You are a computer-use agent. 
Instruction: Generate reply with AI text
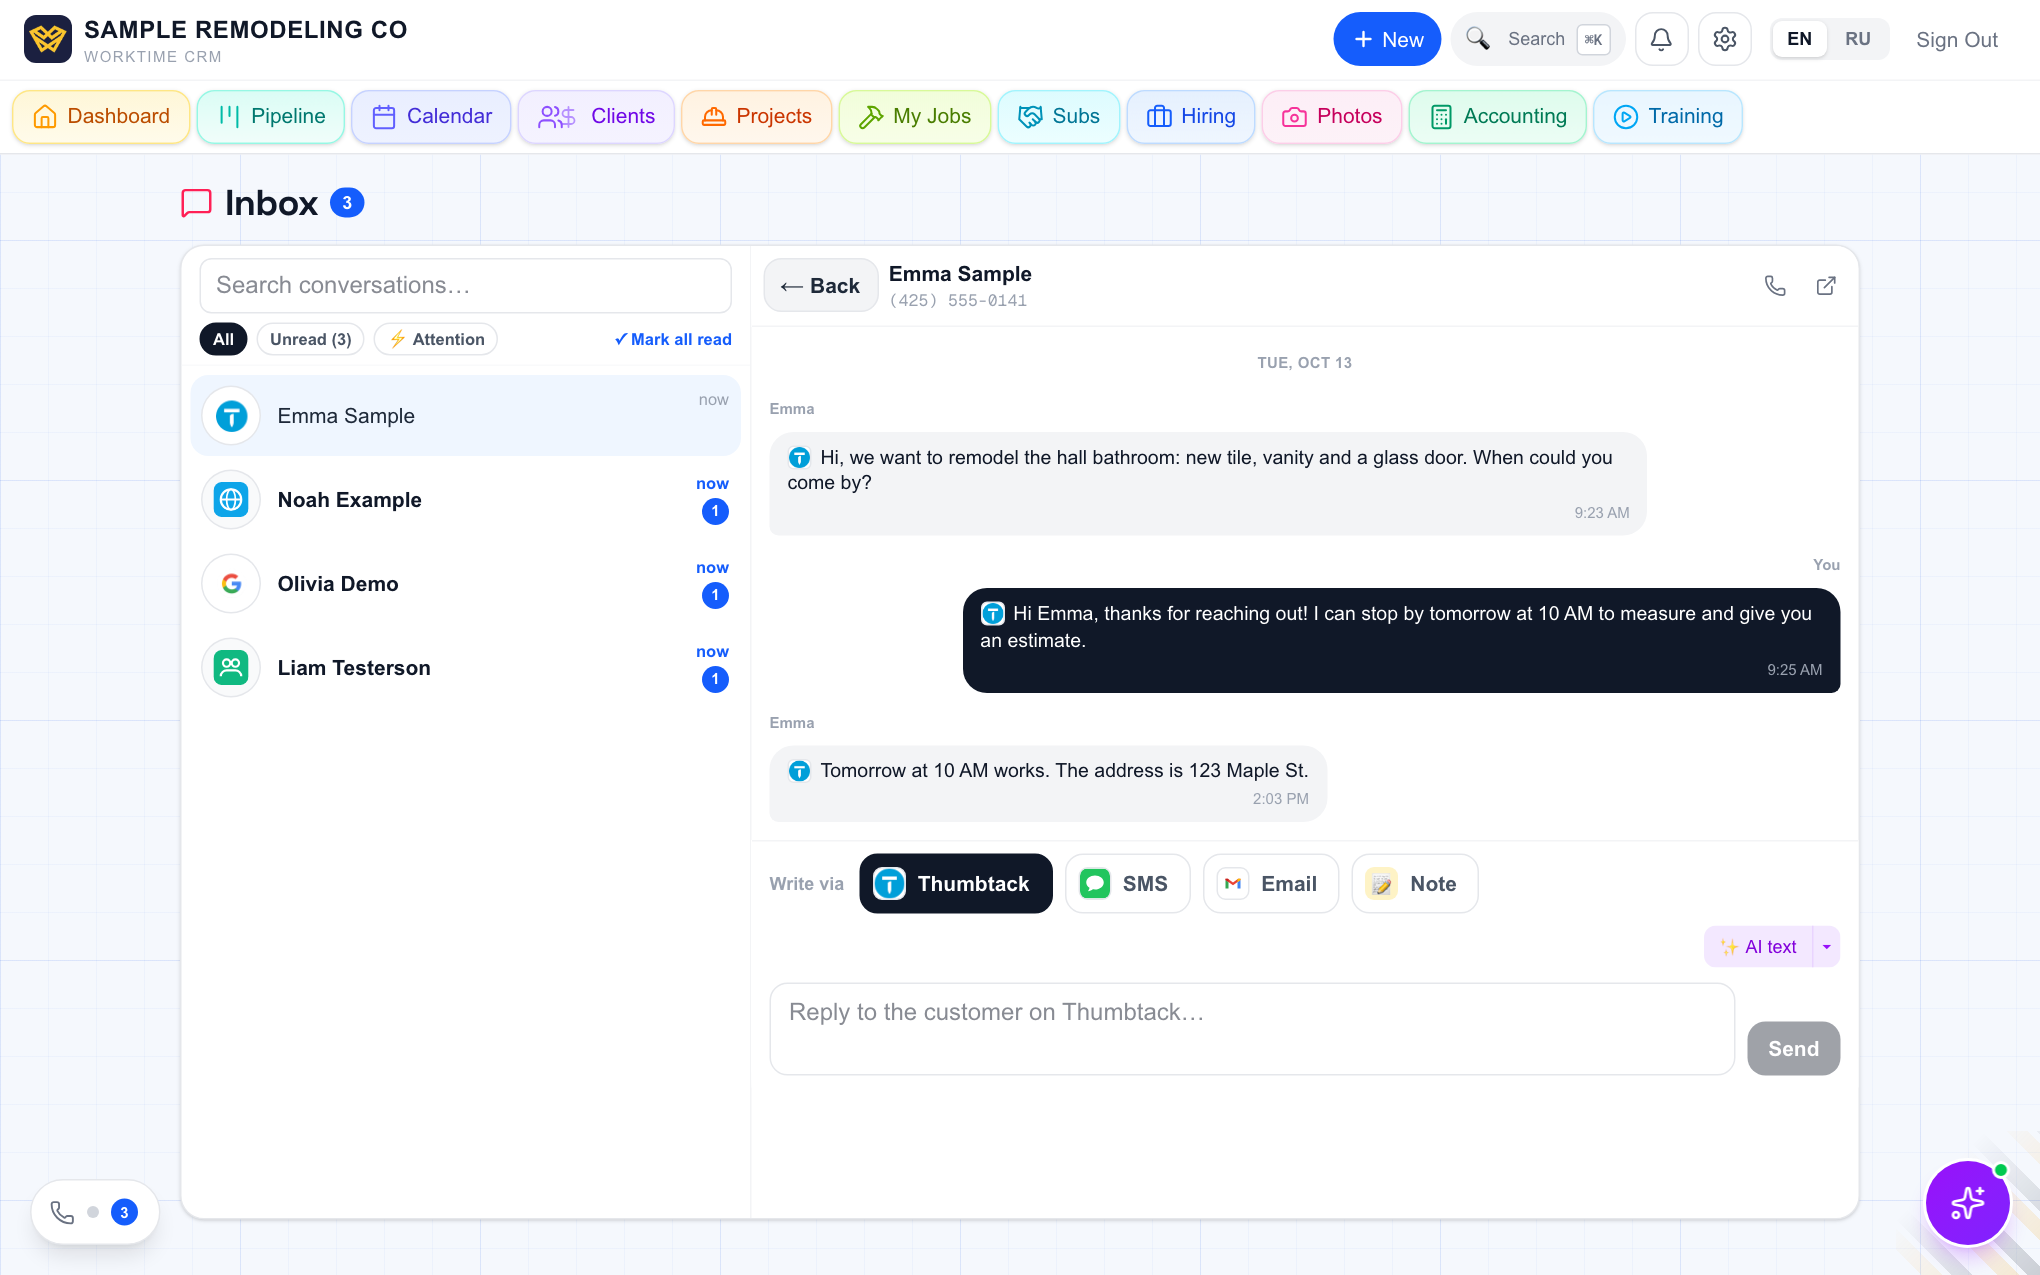1759,947
